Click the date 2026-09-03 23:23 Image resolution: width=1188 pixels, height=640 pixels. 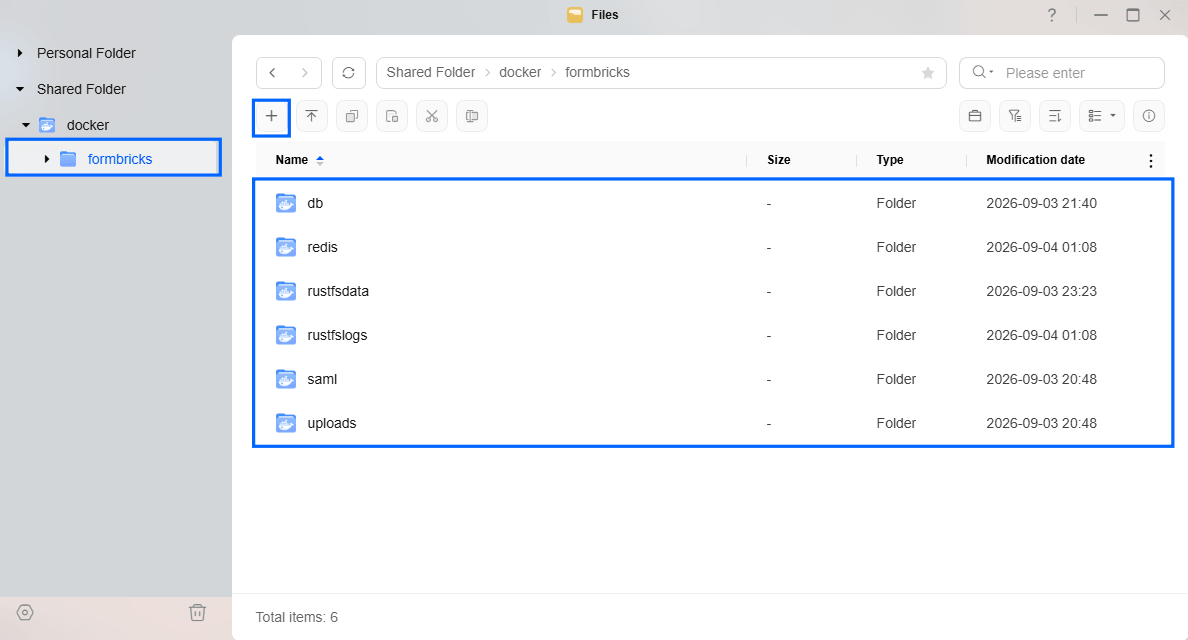(x=1041, y=291)
